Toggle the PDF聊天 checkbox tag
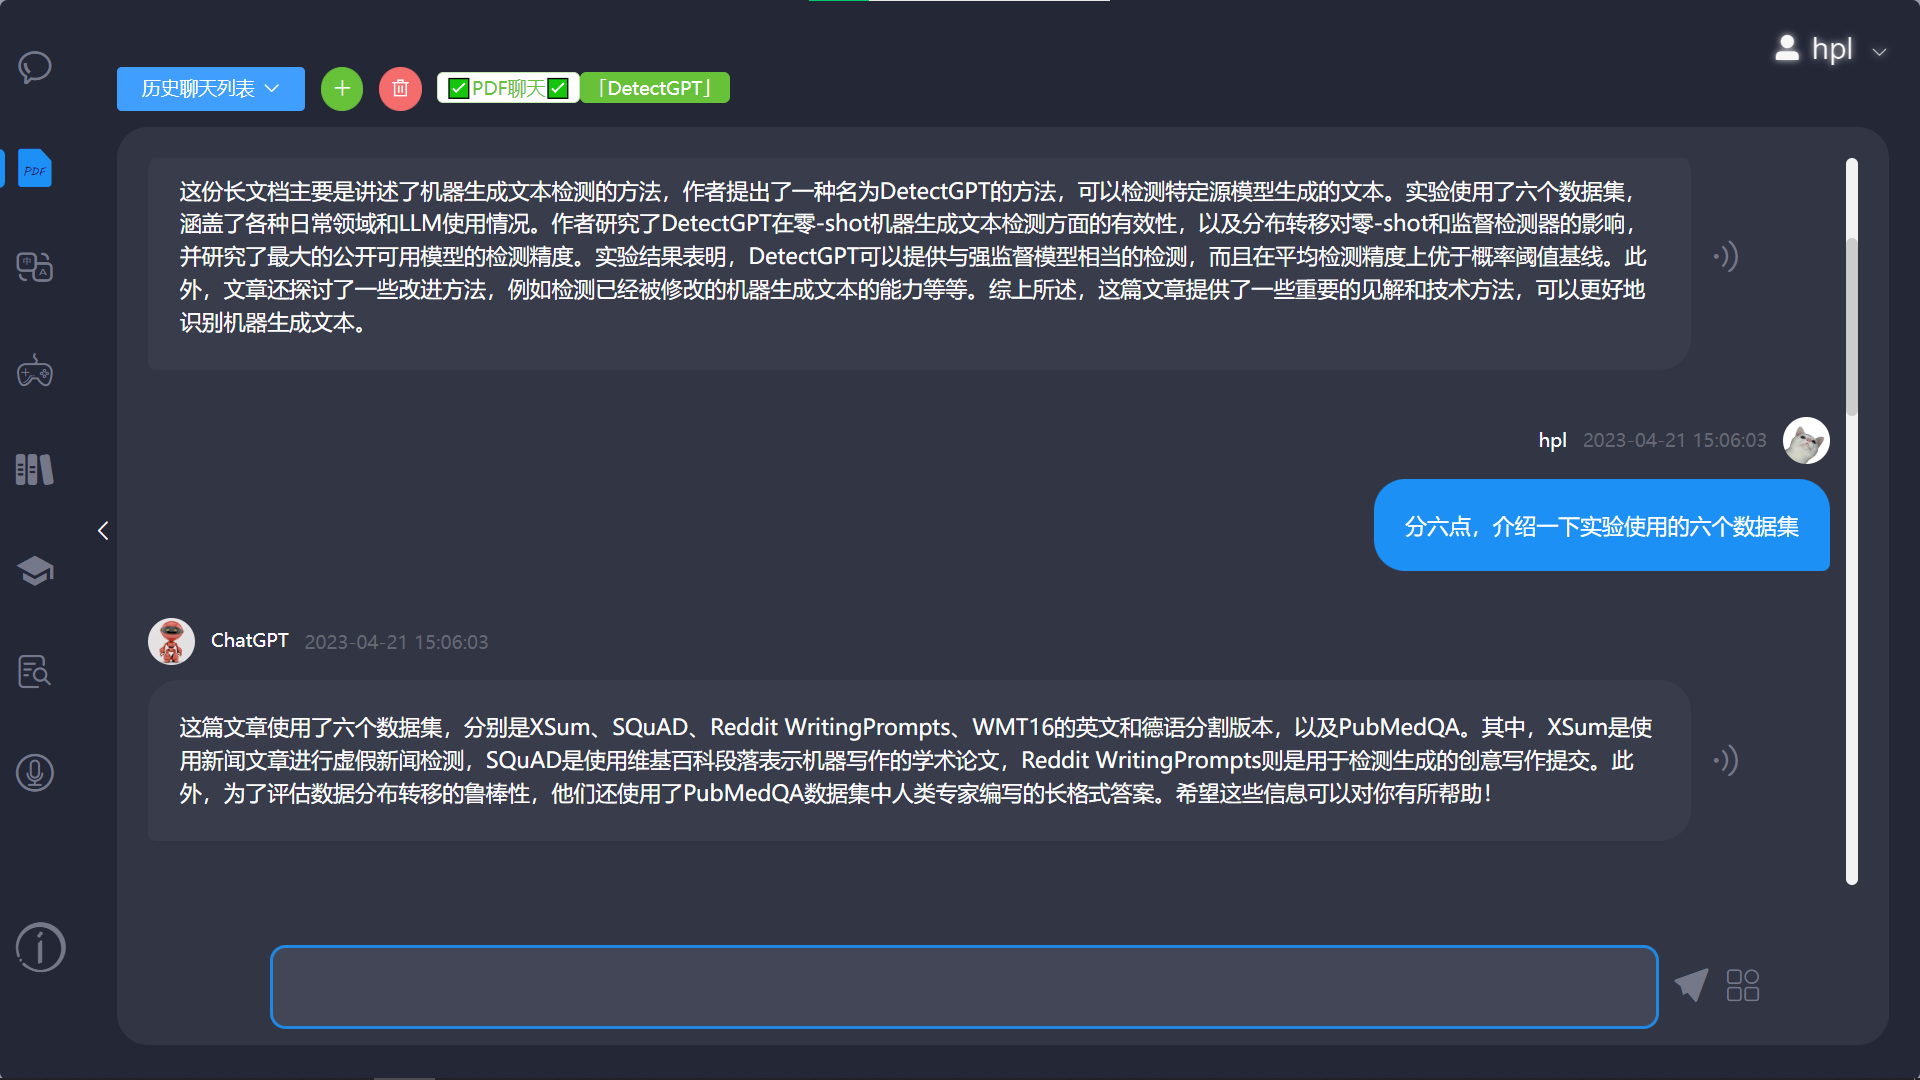This screenshot has height=1080, width=1920. [508, 88]
